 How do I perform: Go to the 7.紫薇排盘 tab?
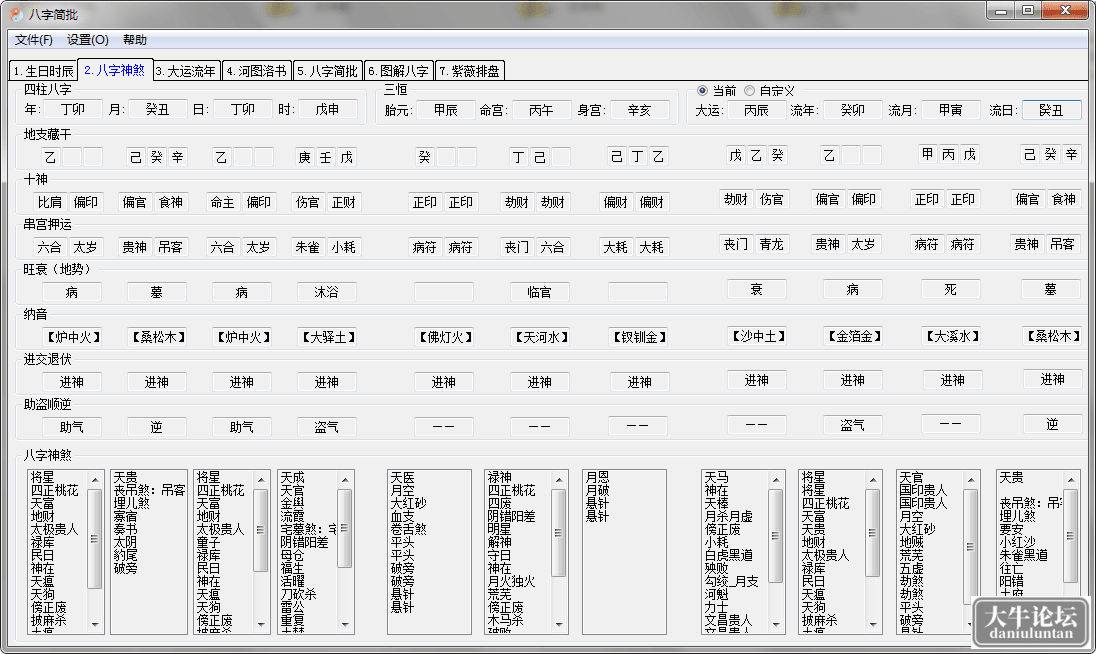470,71
